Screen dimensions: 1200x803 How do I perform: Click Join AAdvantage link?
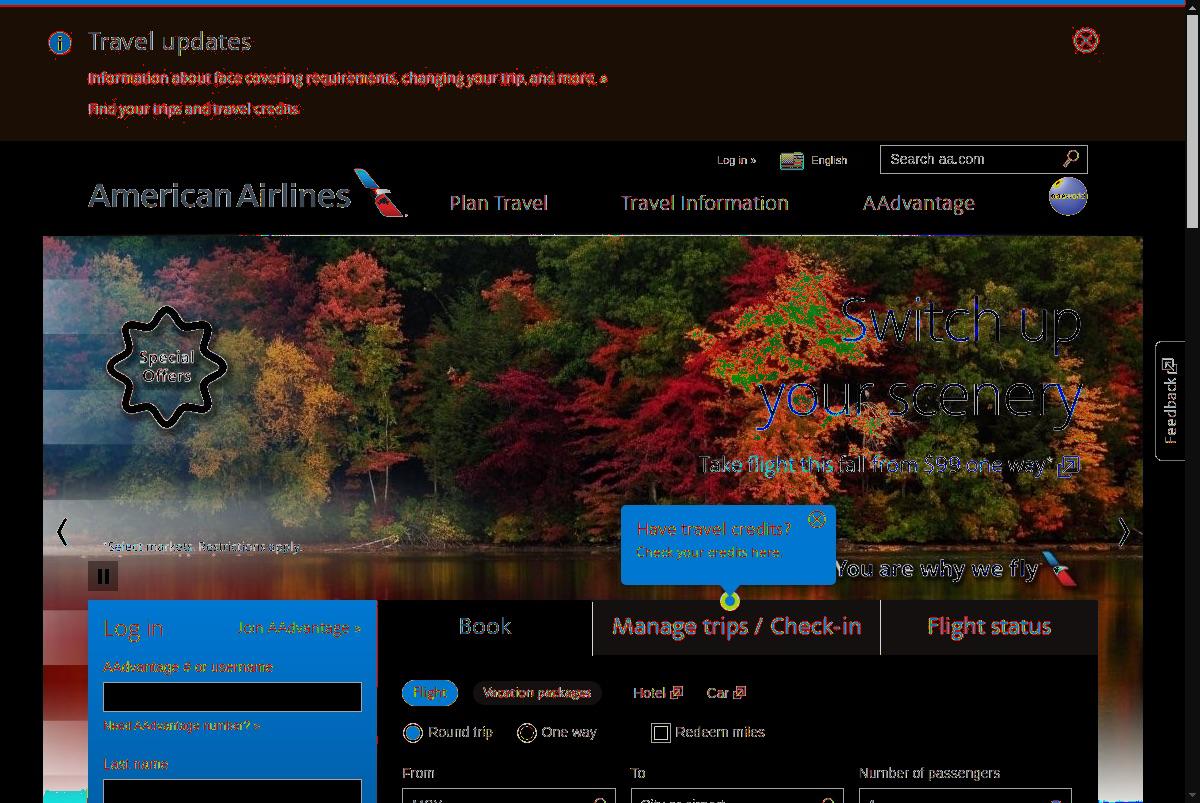click(x=299, y=628)
